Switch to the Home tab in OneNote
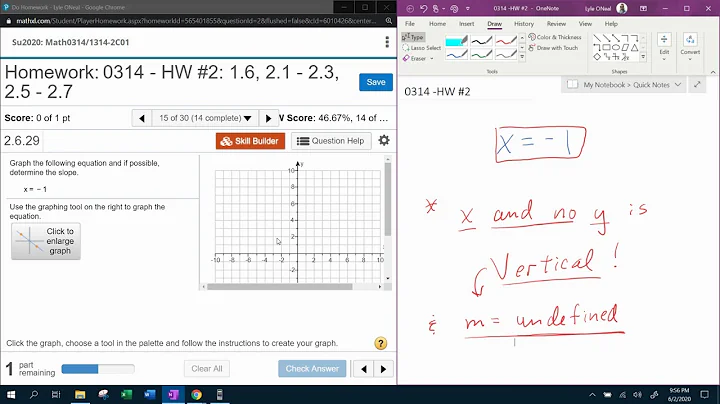 click(x=437, y=24)
